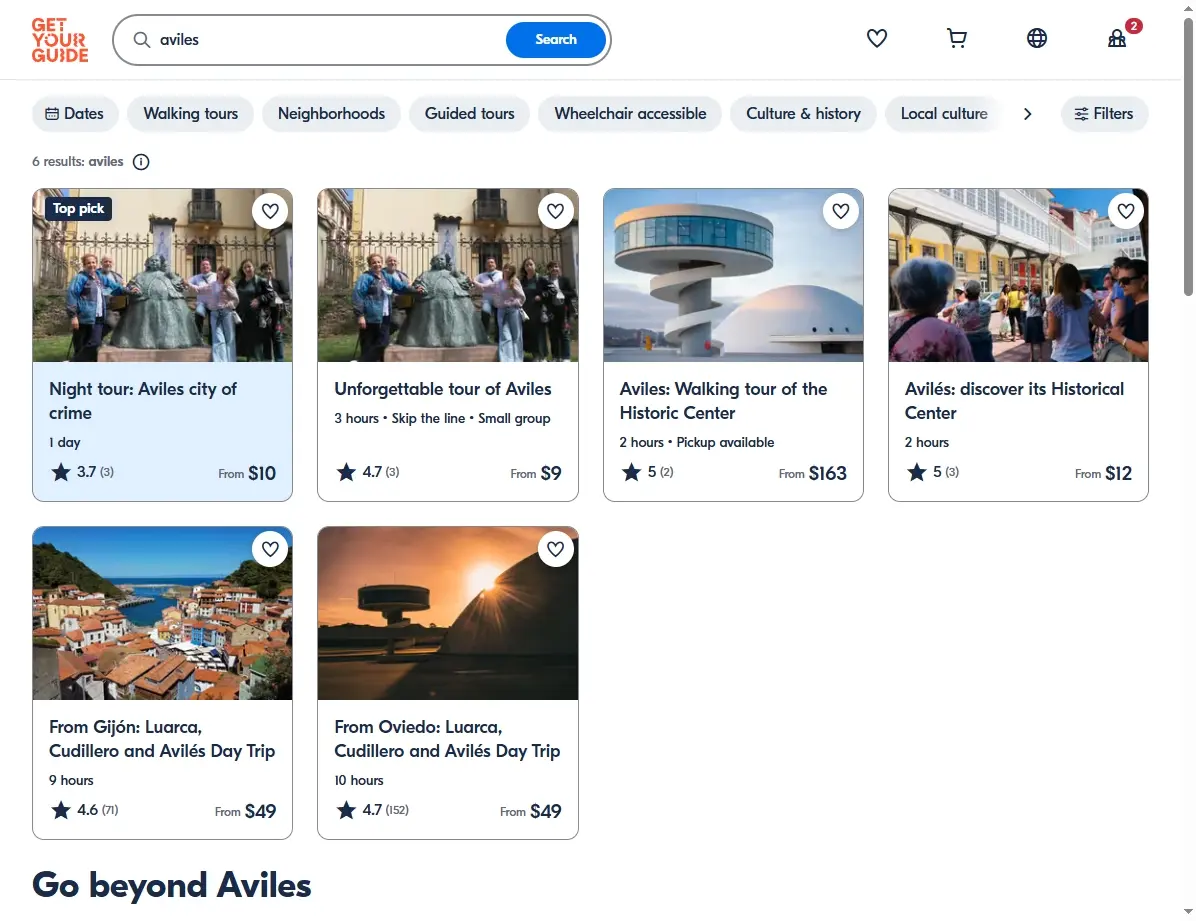Screen dimensions: 1196x921
Task: Open Unforgettable tour of Aviles title
Action: coord(442,389)
